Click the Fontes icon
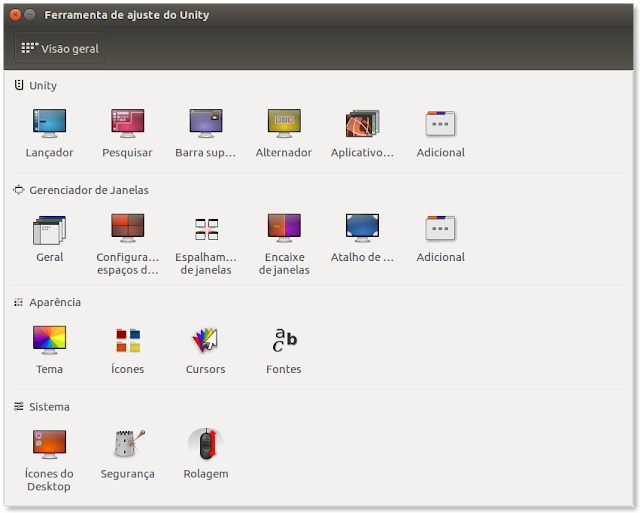 pos(283,341)
